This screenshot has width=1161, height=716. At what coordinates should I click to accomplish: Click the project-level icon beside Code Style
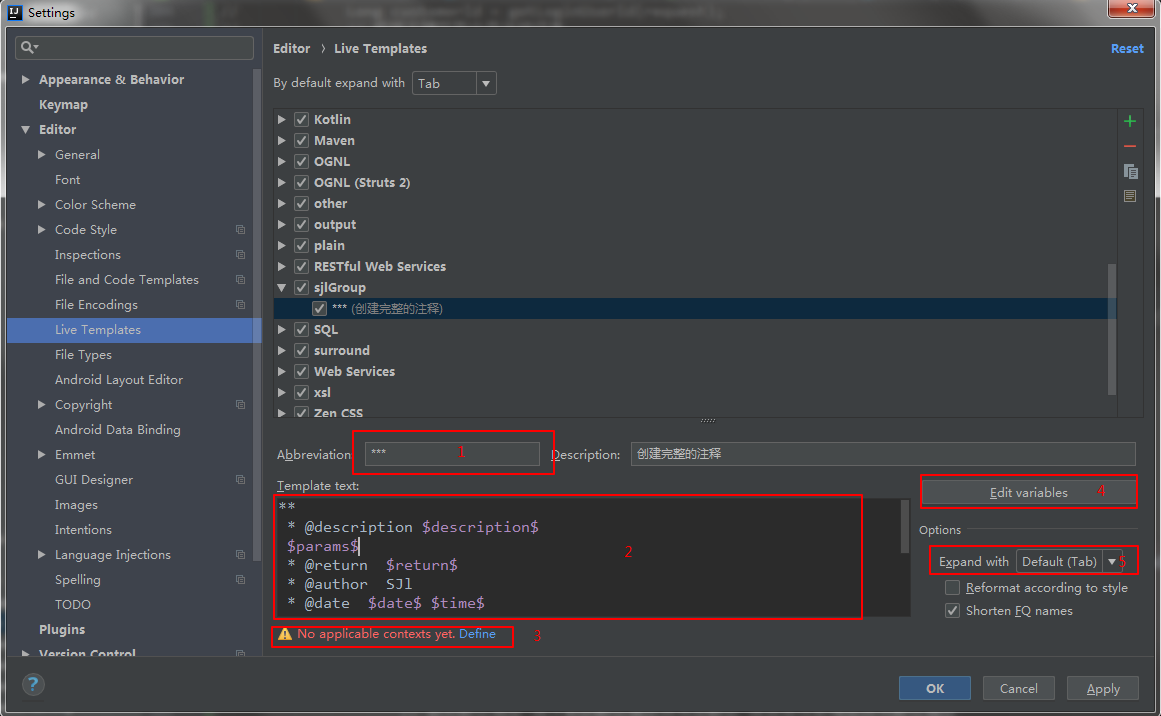pos(240,230)
